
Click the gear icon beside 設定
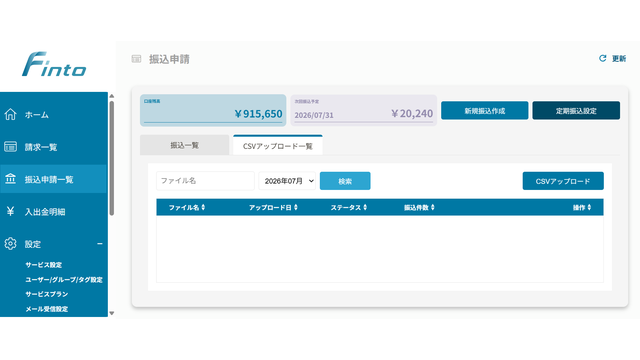click(x=11, y=244)
